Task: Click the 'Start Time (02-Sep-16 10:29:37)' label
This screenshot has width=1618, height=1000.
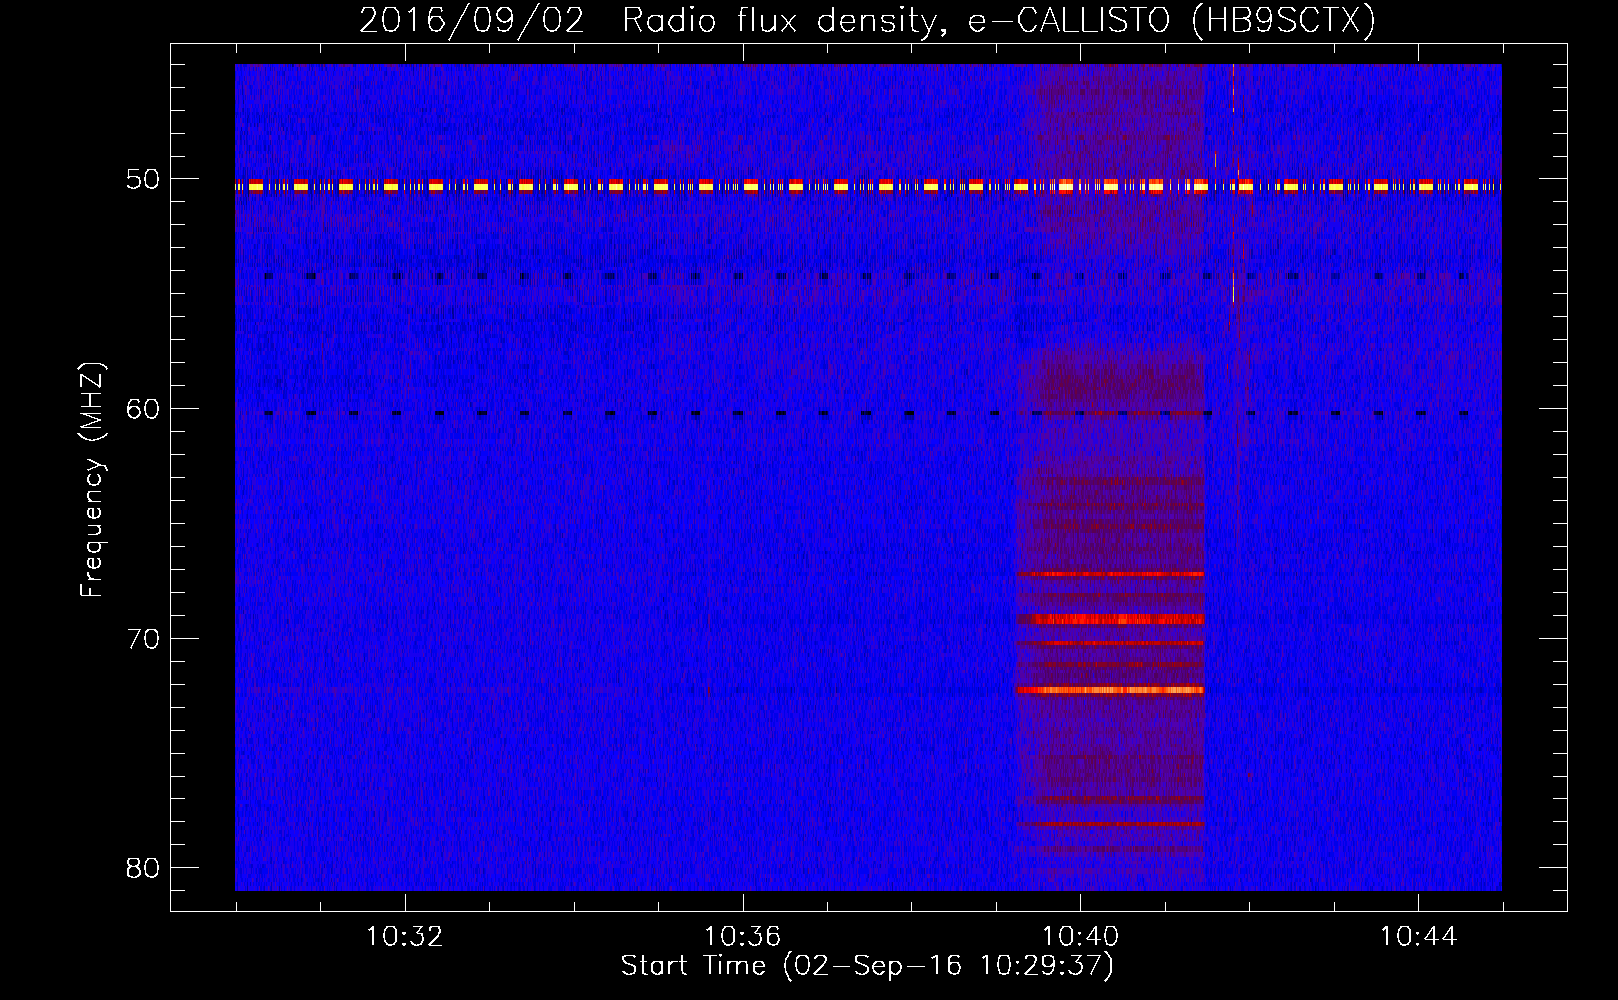Action: [867, 966]
